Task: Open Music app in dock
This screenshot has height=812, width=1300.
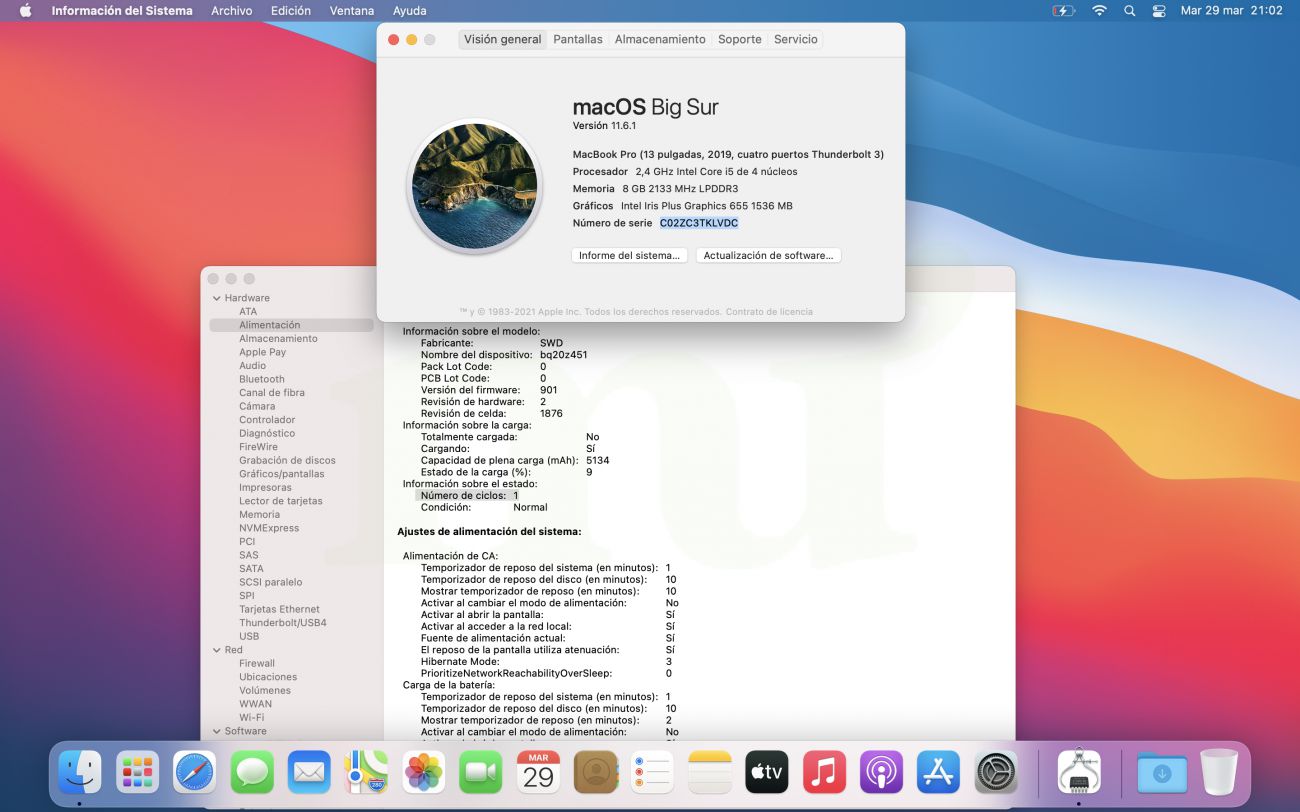Action: (x=824, y=772)
